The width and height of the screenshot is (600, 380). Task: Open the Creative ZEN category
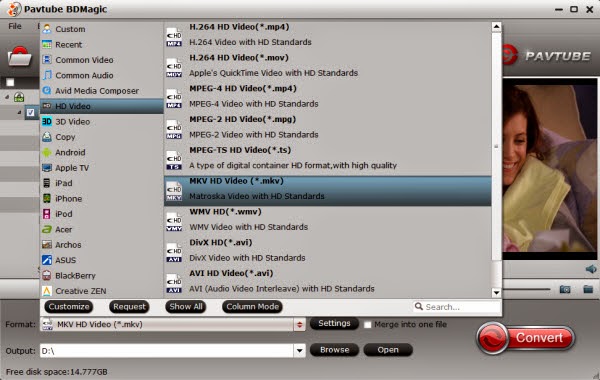coord(101,291)
